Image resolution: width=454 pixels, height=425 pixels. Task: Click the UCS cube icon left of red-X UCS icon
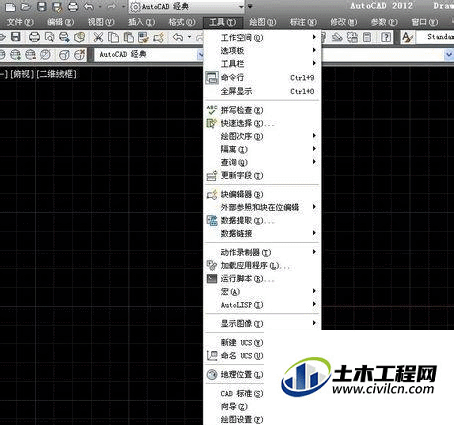64,55
